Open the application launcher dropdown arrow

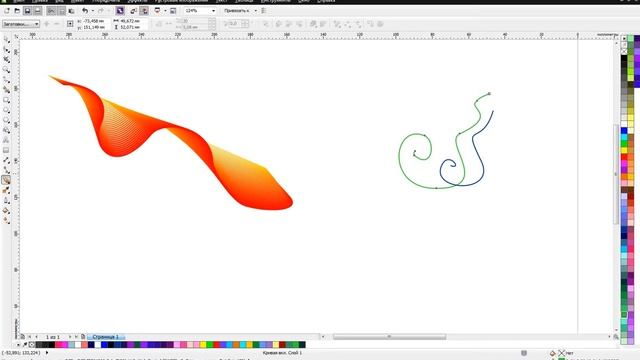tap(165, 11)
